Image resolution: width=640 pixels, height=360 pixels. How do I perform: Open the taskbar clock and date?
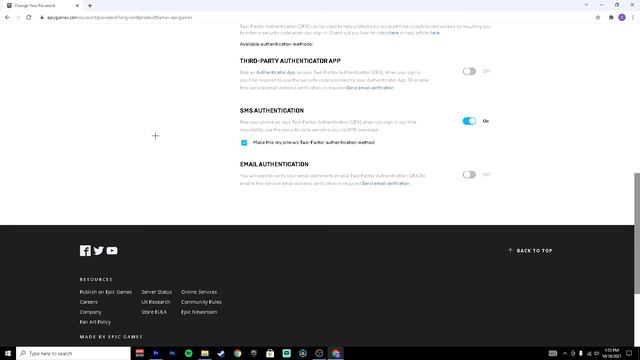tap(612, 353)
